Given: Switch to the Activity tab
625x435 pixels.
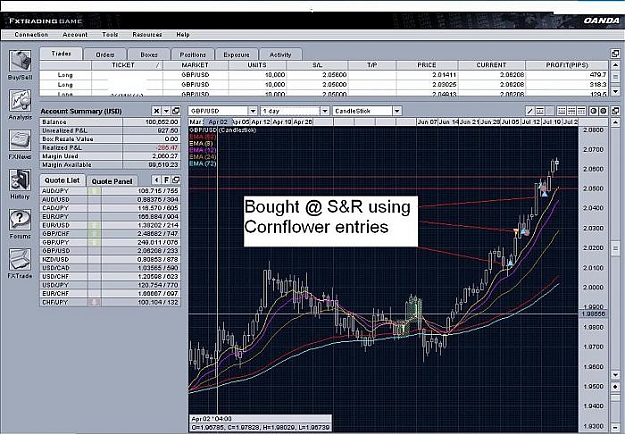Looking at the screenshot, I should 280,55.
